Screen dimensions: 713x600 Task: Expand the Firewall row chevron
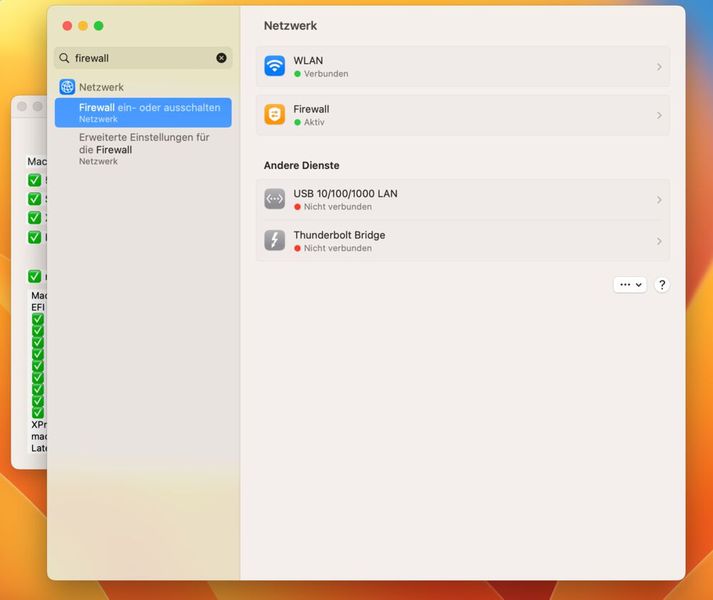pyautogui.click(x=659, y=115)
